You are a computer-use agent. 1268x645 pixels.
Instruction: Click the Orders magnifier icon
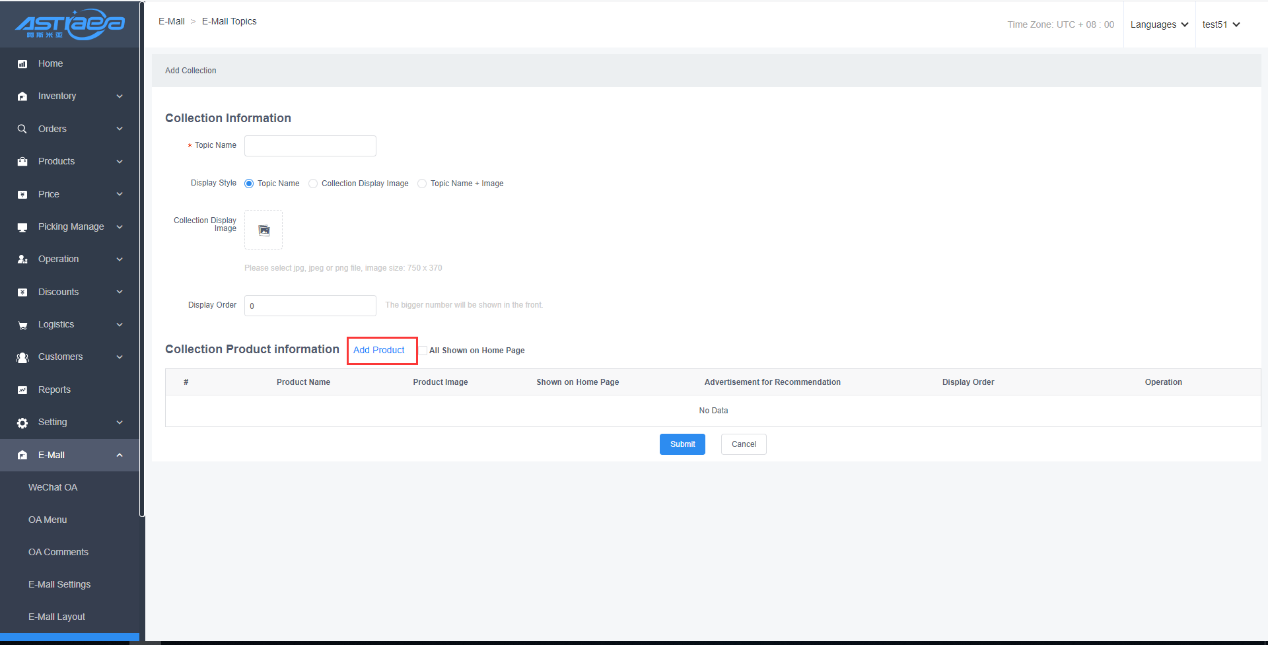coord(22,129)
